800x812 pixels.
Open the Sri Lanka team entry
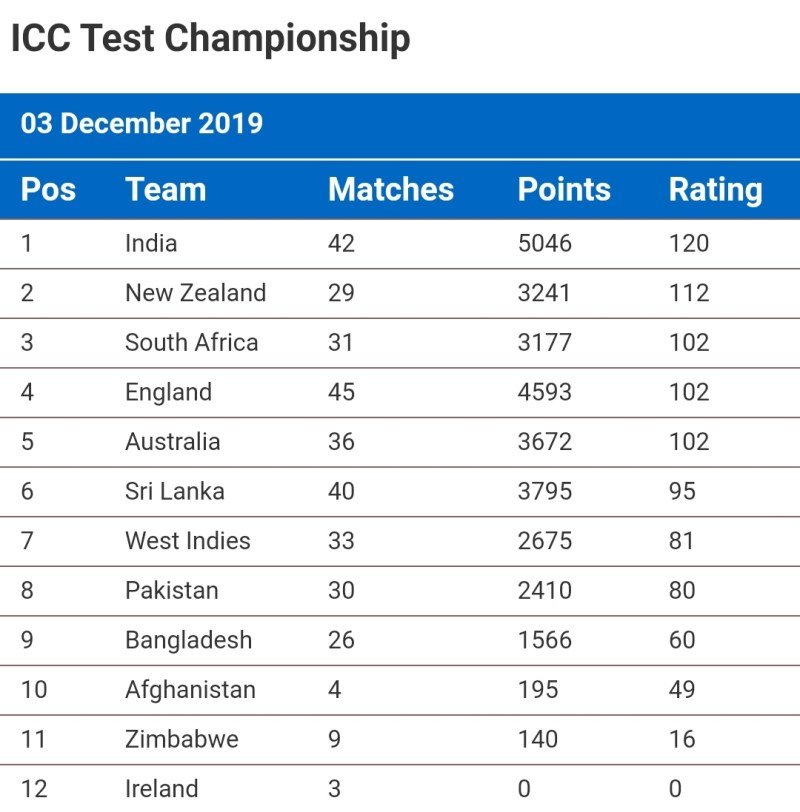click(174, 491)
